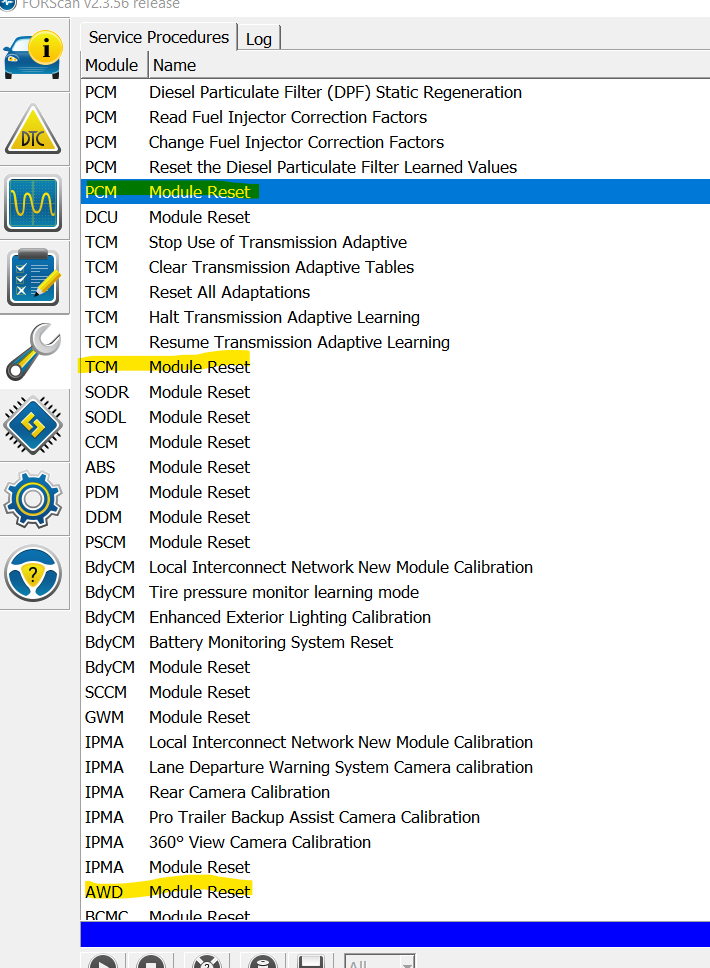Select BdyCM Module Reset
Viewport: 710px width, 968px height.
tap(395, 667)
